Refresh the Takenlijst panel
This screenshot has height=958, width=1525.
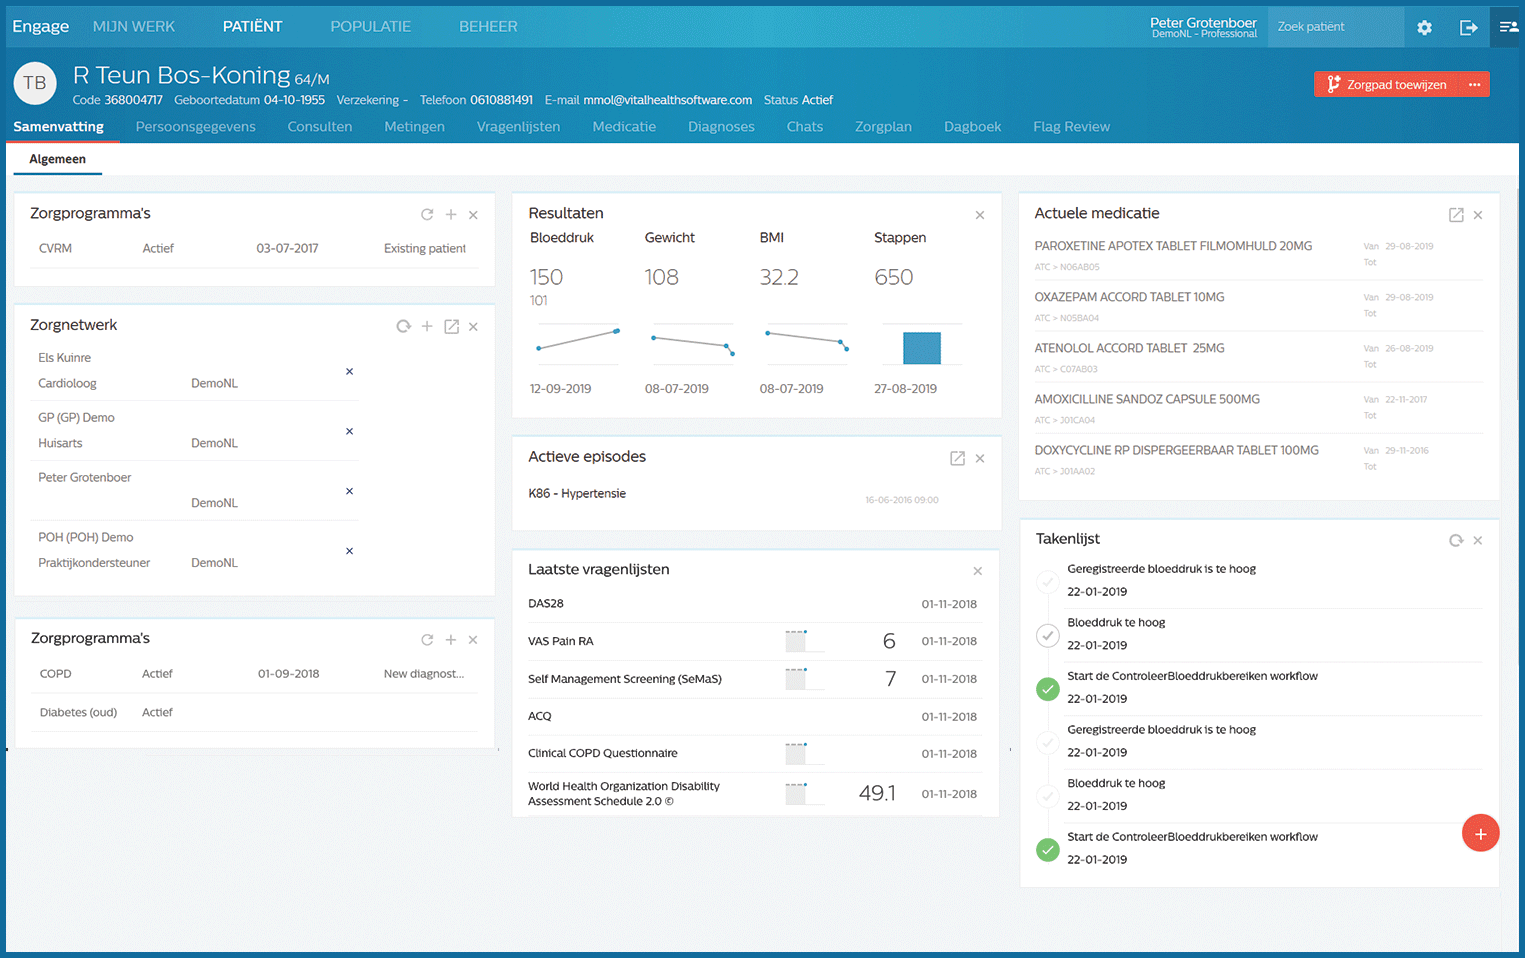pyautogui.click(x=1456, y=540)
